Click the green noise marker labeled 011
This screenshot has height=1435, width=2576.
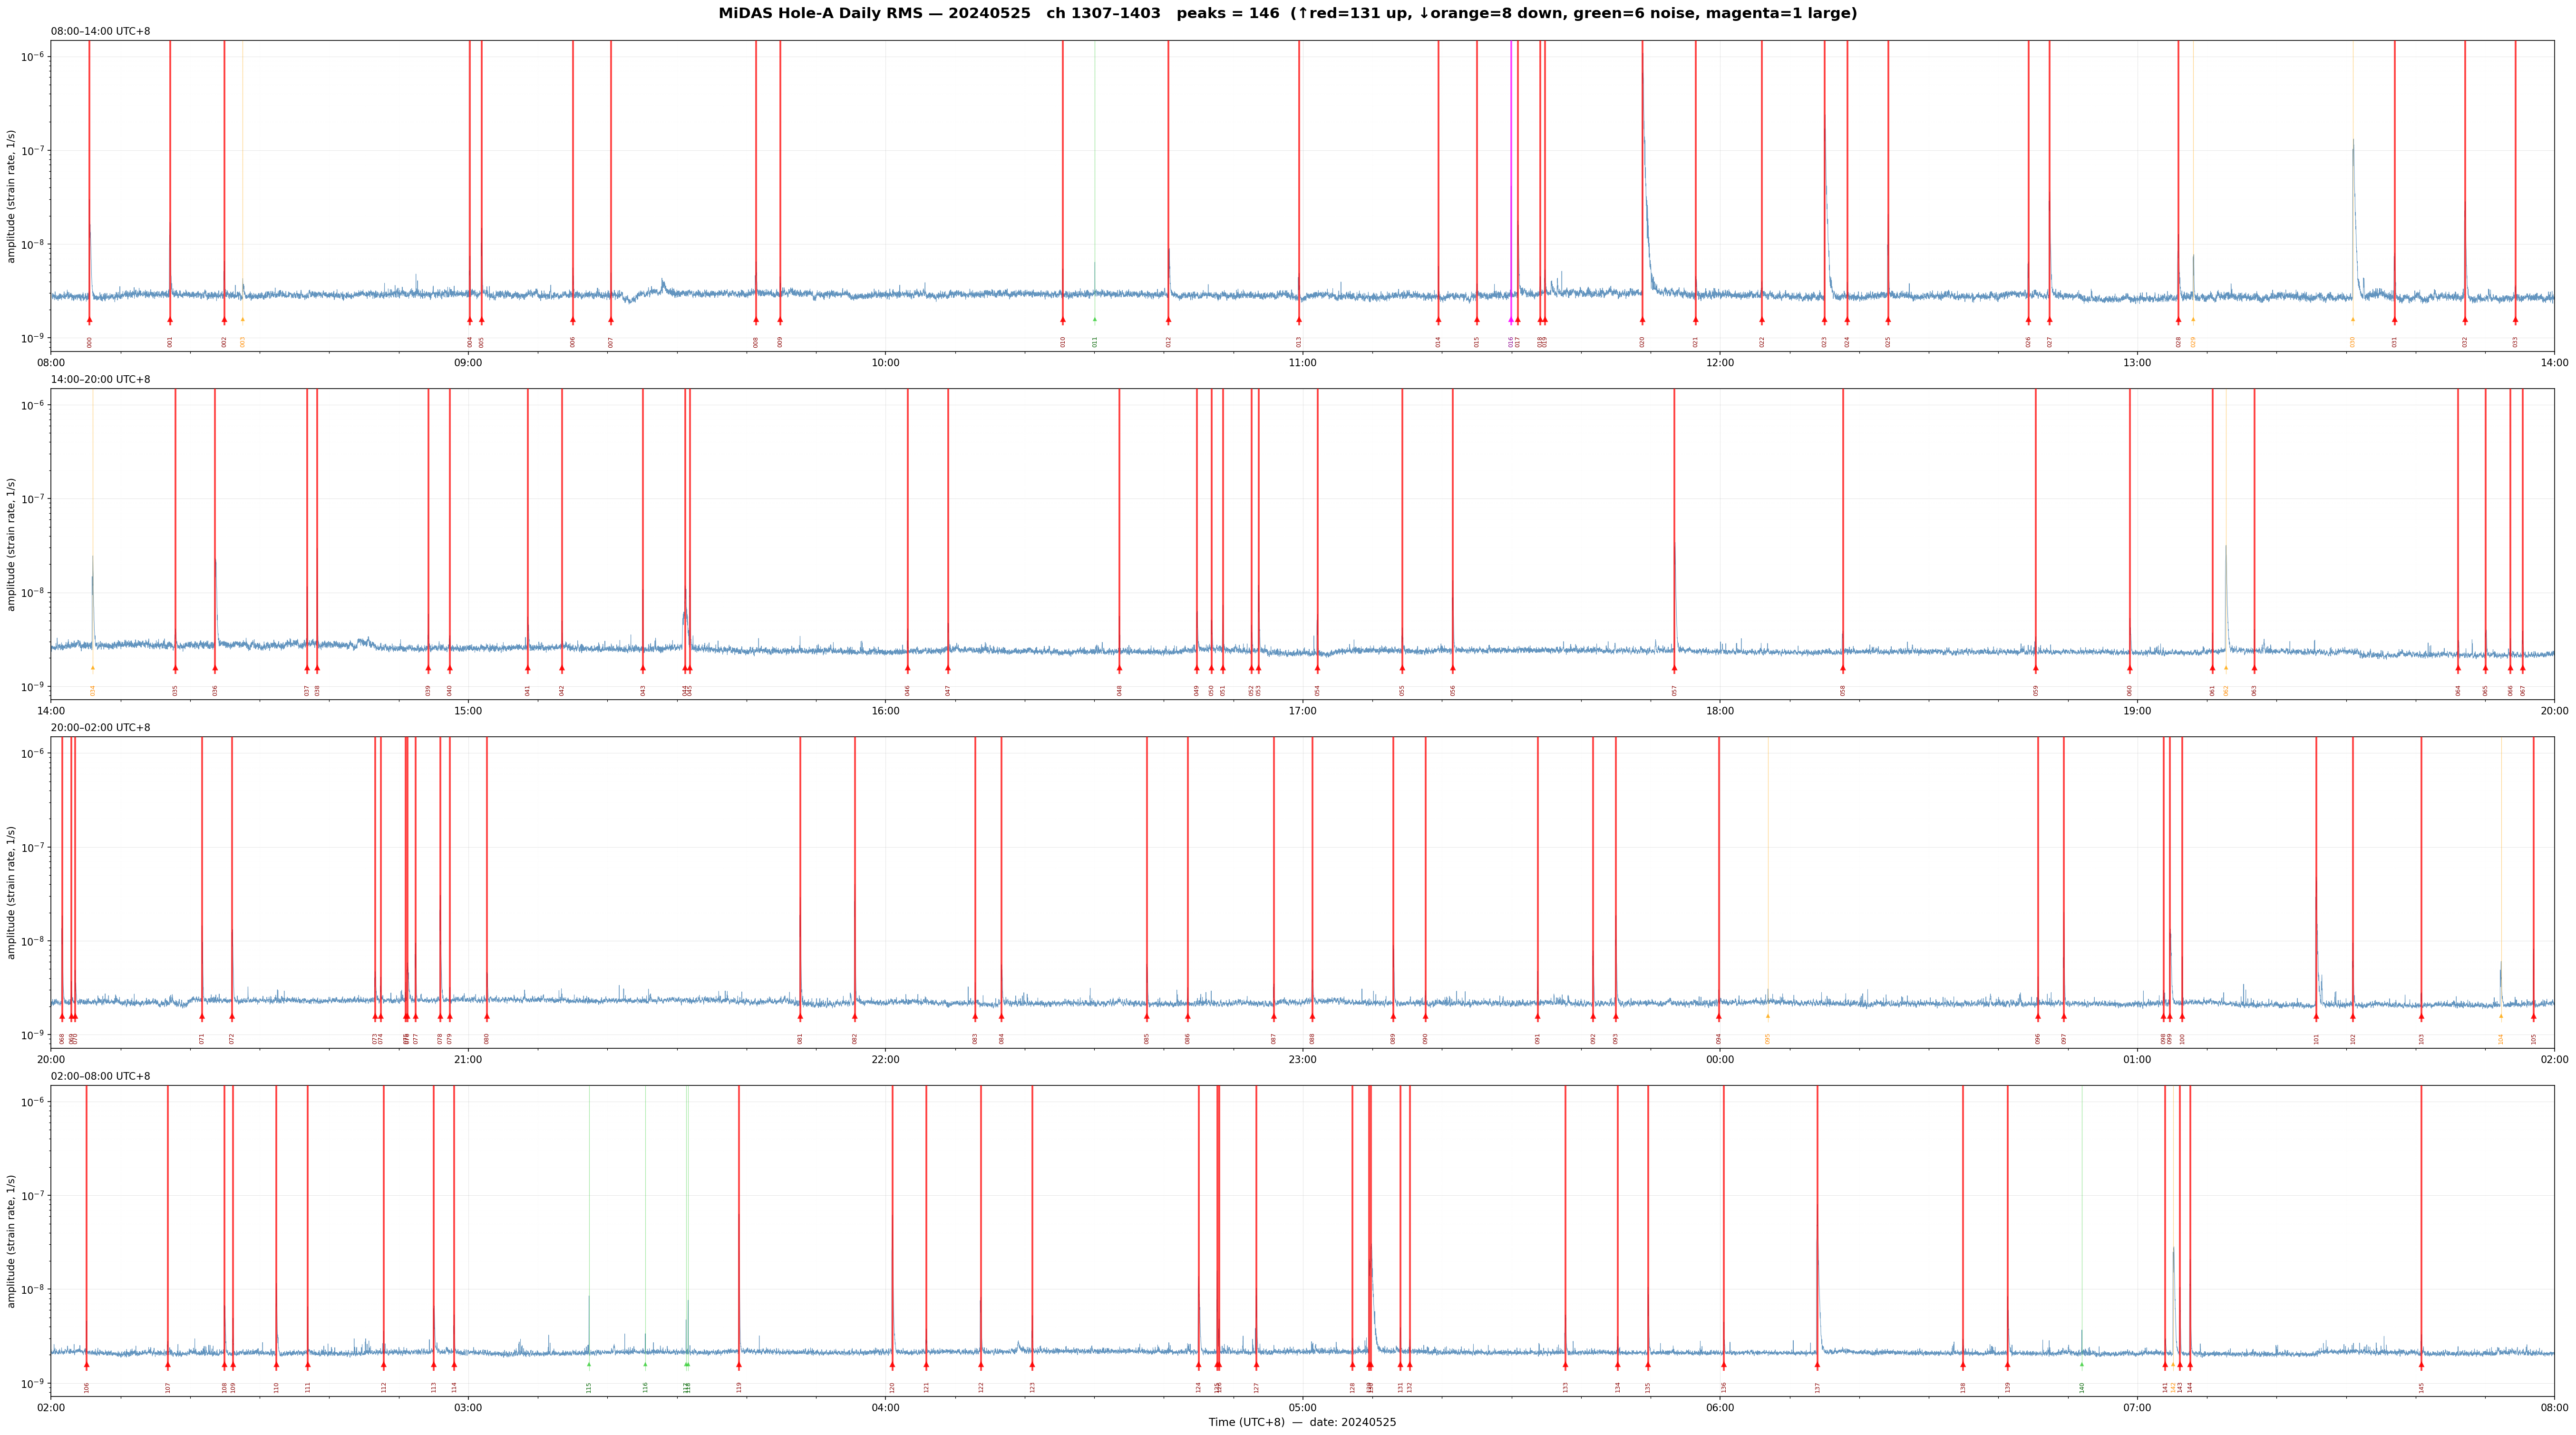(1095, 320)
